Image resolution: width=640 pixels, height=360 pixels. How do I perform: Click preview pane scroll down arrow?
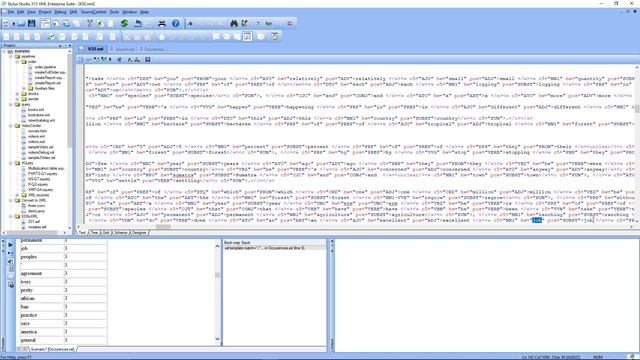[x=217, y=339]
